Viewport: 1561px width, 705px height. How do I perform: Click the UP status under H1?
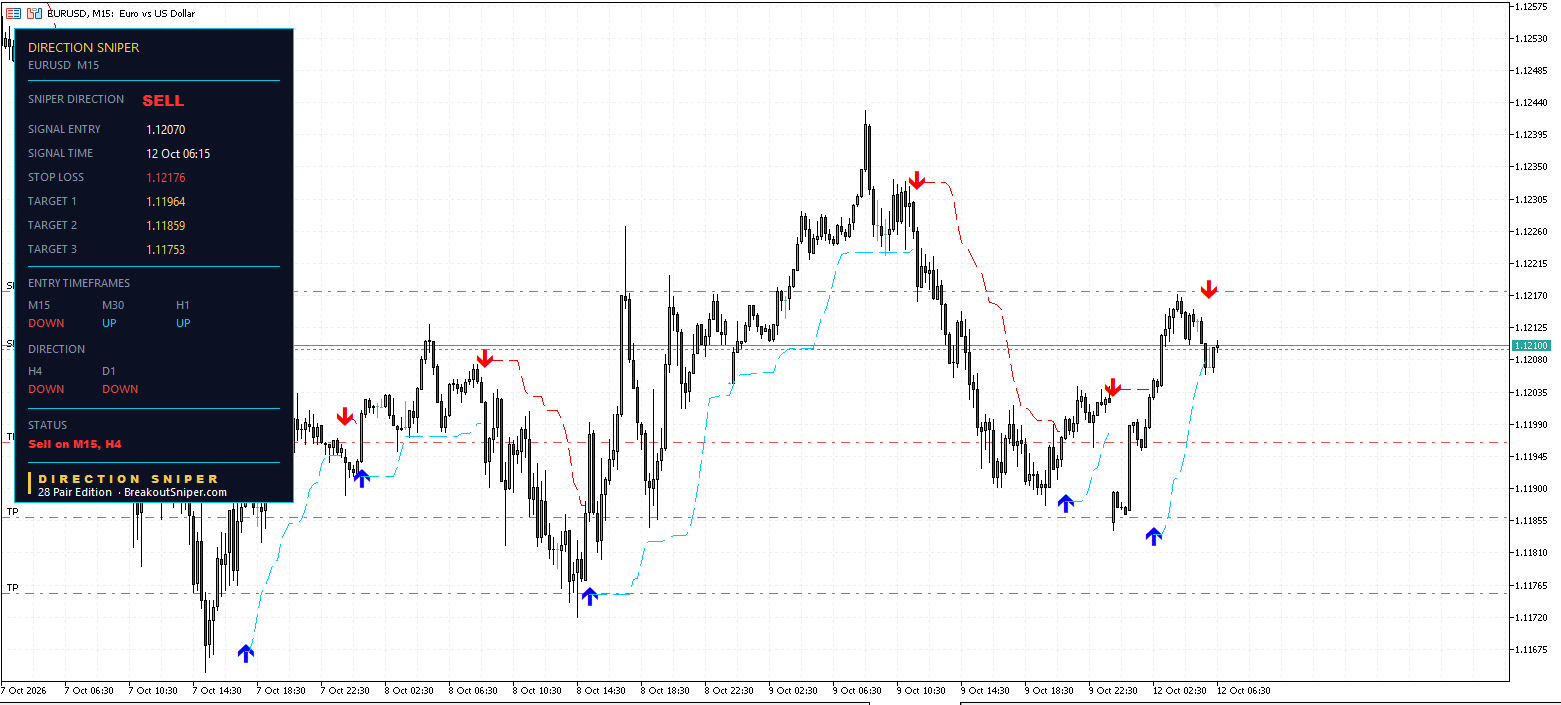(184, 323)
